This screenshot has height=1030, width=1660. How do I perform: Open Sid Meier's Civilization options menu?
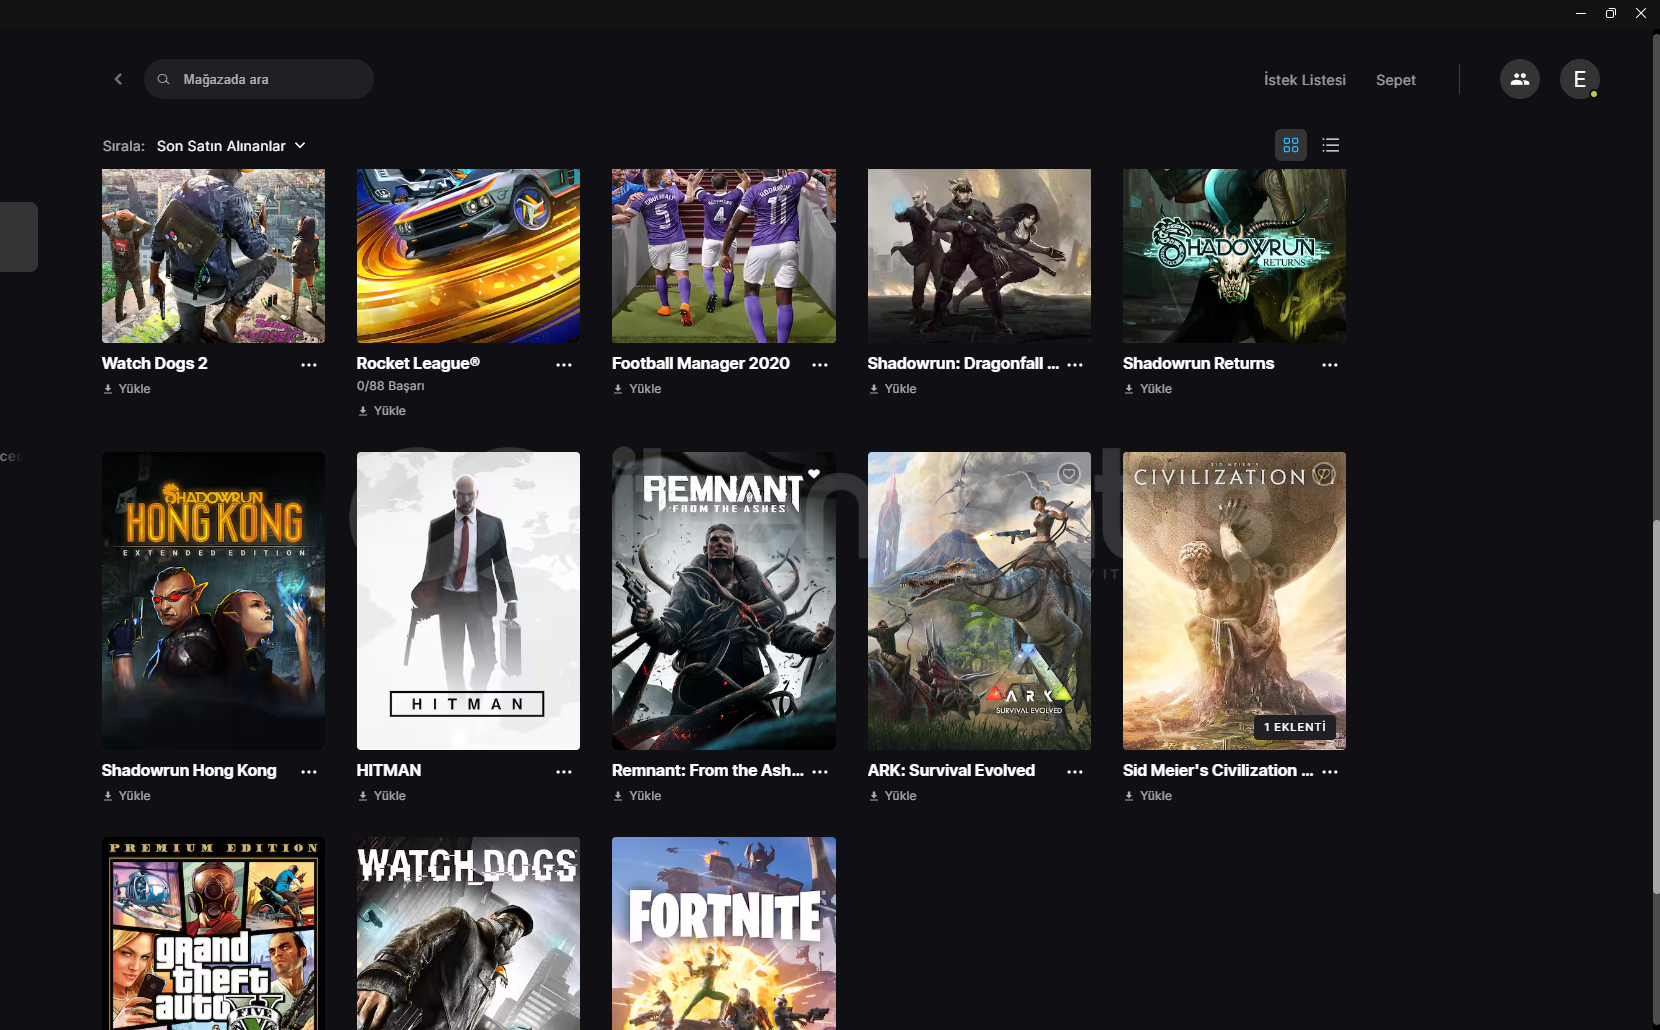1330,772
